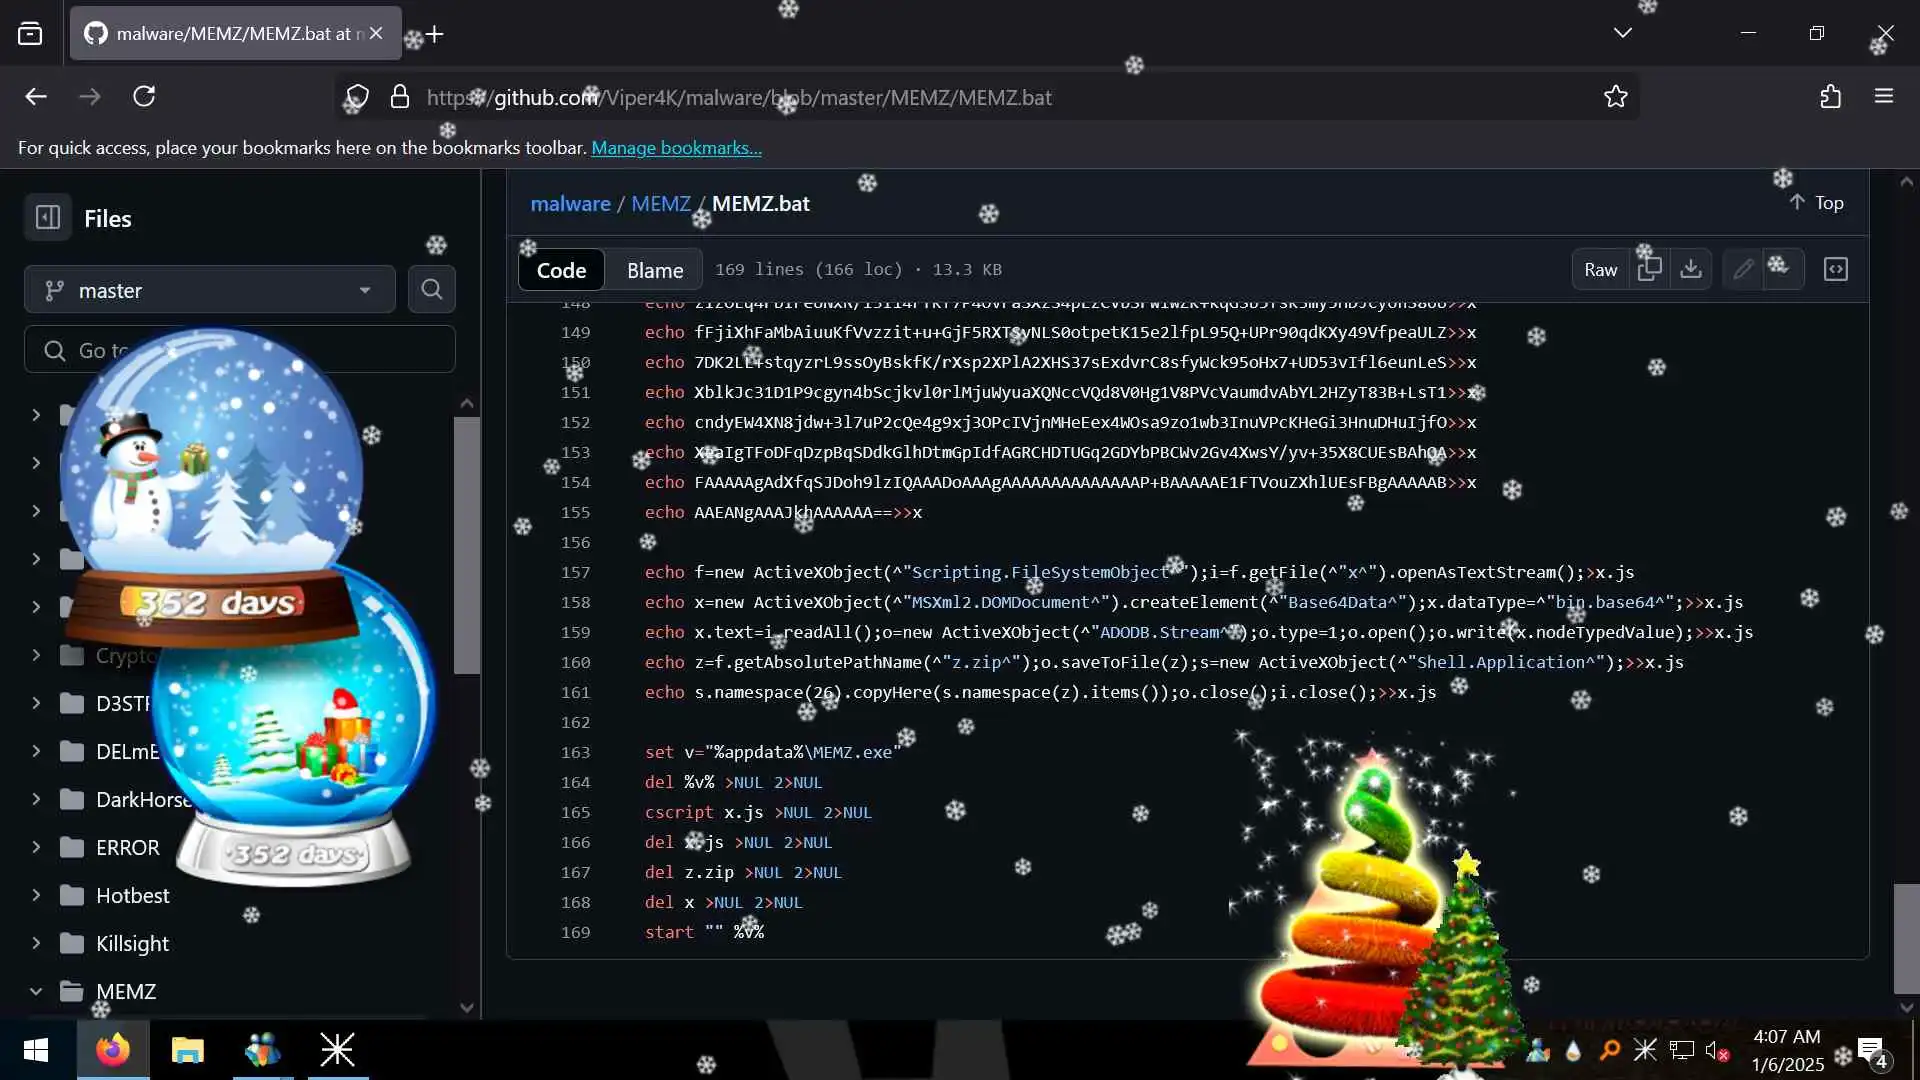Select the Code tab

coord(561,270)
